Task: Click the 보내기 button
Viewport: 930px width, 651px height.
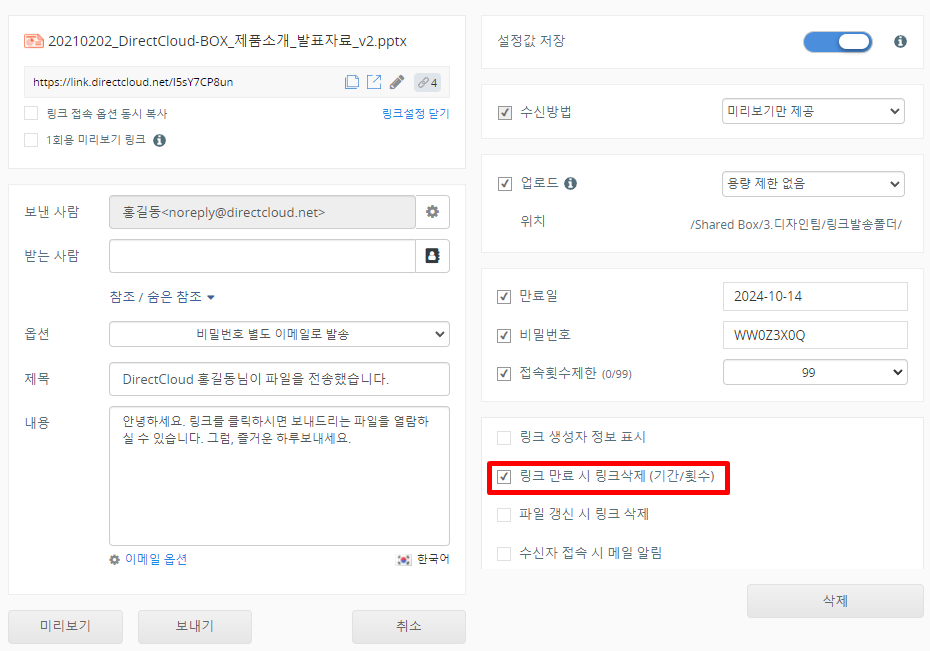Action: pyautogui.click(x=194, y=627)
